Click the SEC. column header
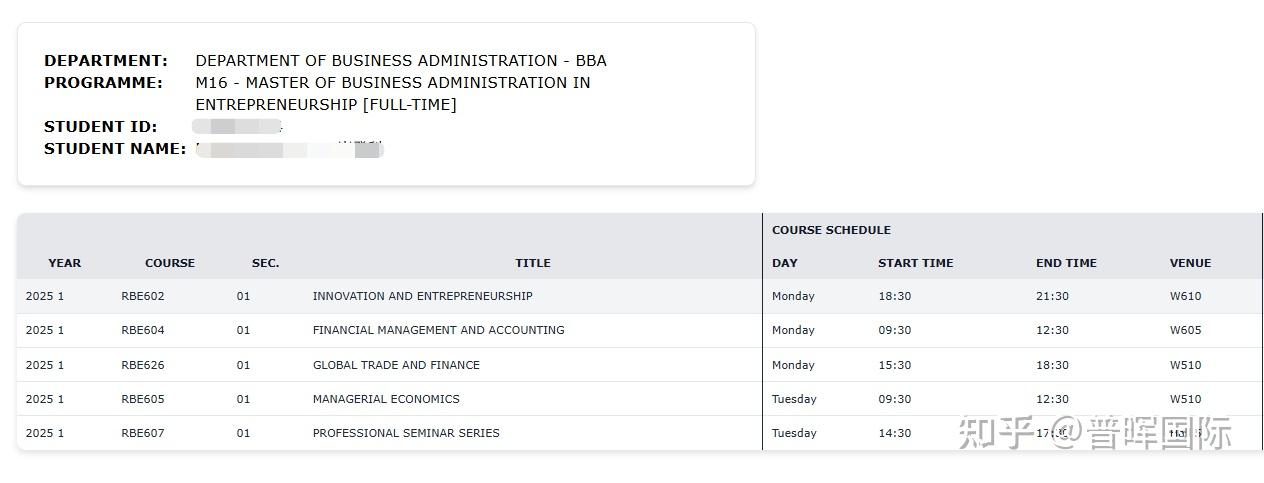 pyautogui.click(x=265, y=263)
